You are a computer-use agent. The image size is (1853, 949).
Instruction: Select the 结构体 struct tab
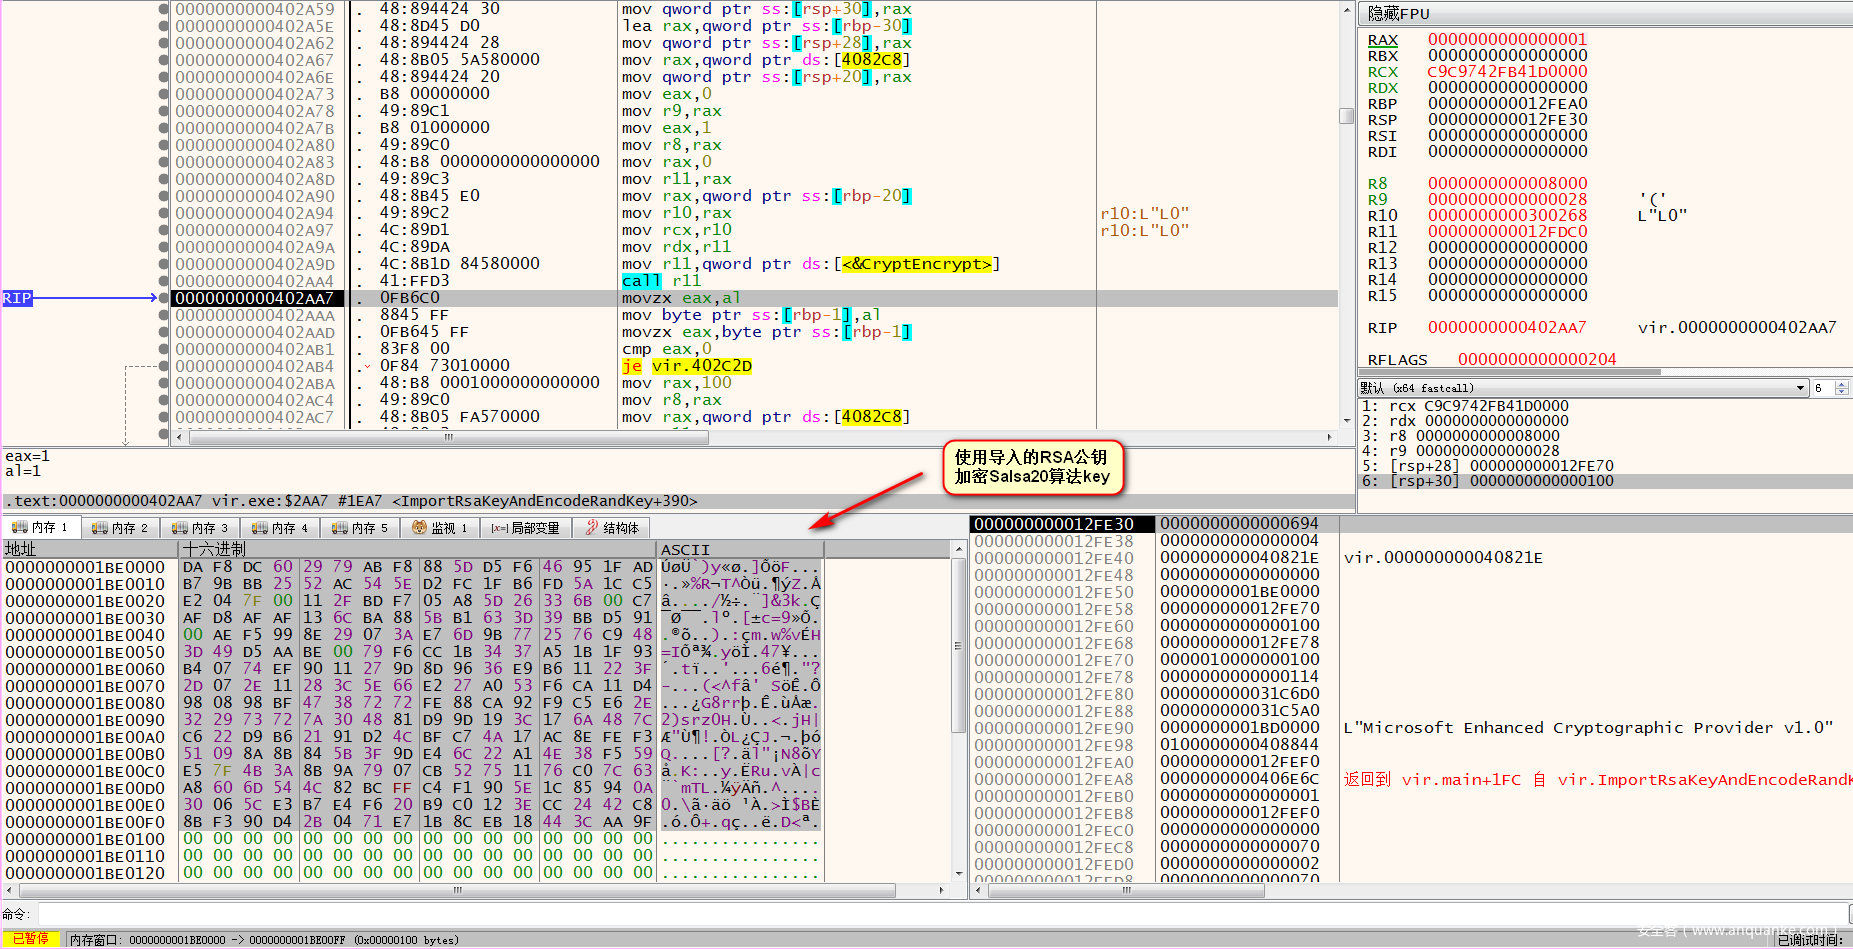coord(612,527)
